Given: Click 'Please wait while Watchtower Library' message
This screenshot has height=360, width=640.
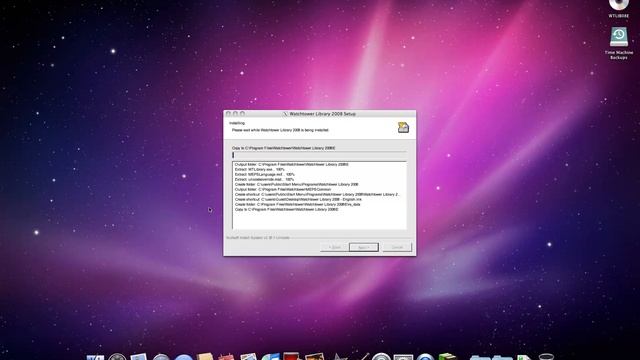Looking at the screenshot, I should click(x=280, y=130).
